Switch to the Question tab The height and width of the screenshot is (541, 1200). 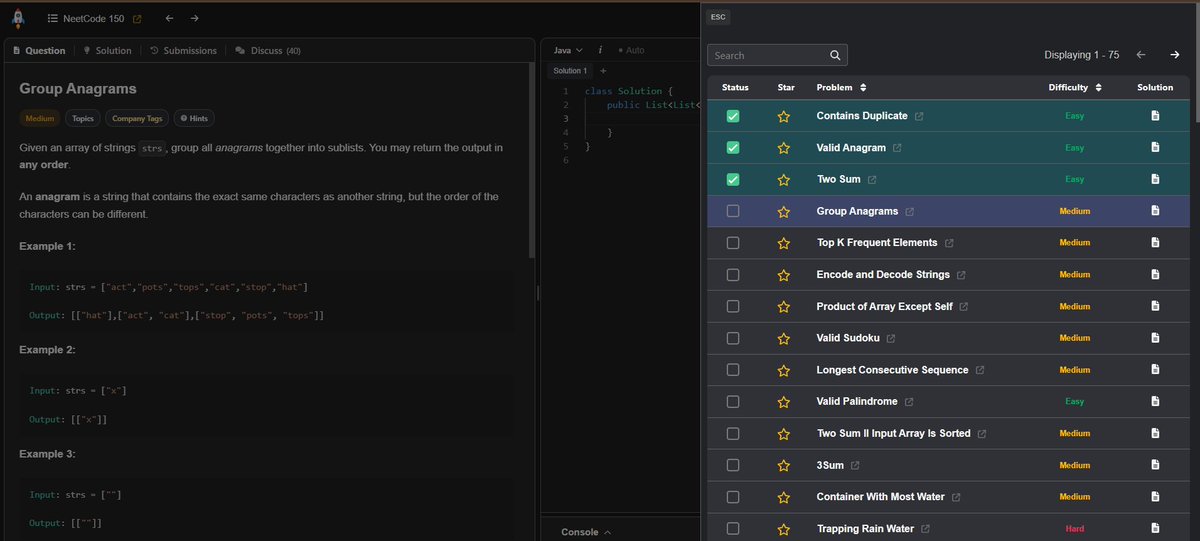(x=39, y=50)
